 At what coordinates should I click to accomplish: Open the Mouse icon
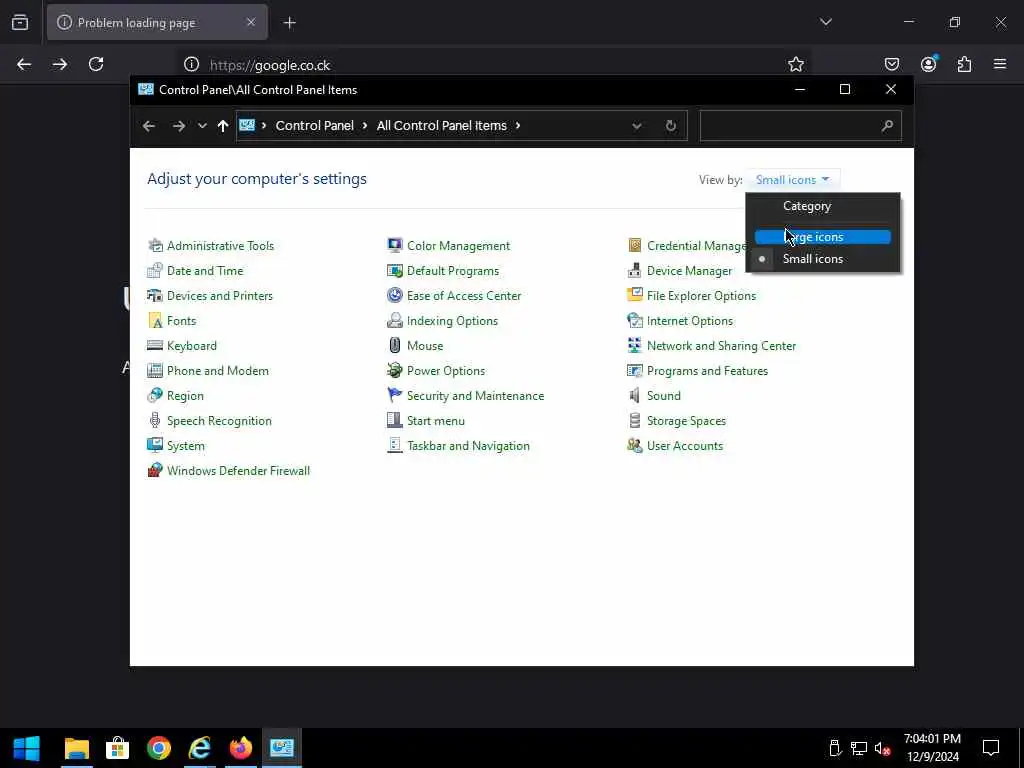click(394, 345)
